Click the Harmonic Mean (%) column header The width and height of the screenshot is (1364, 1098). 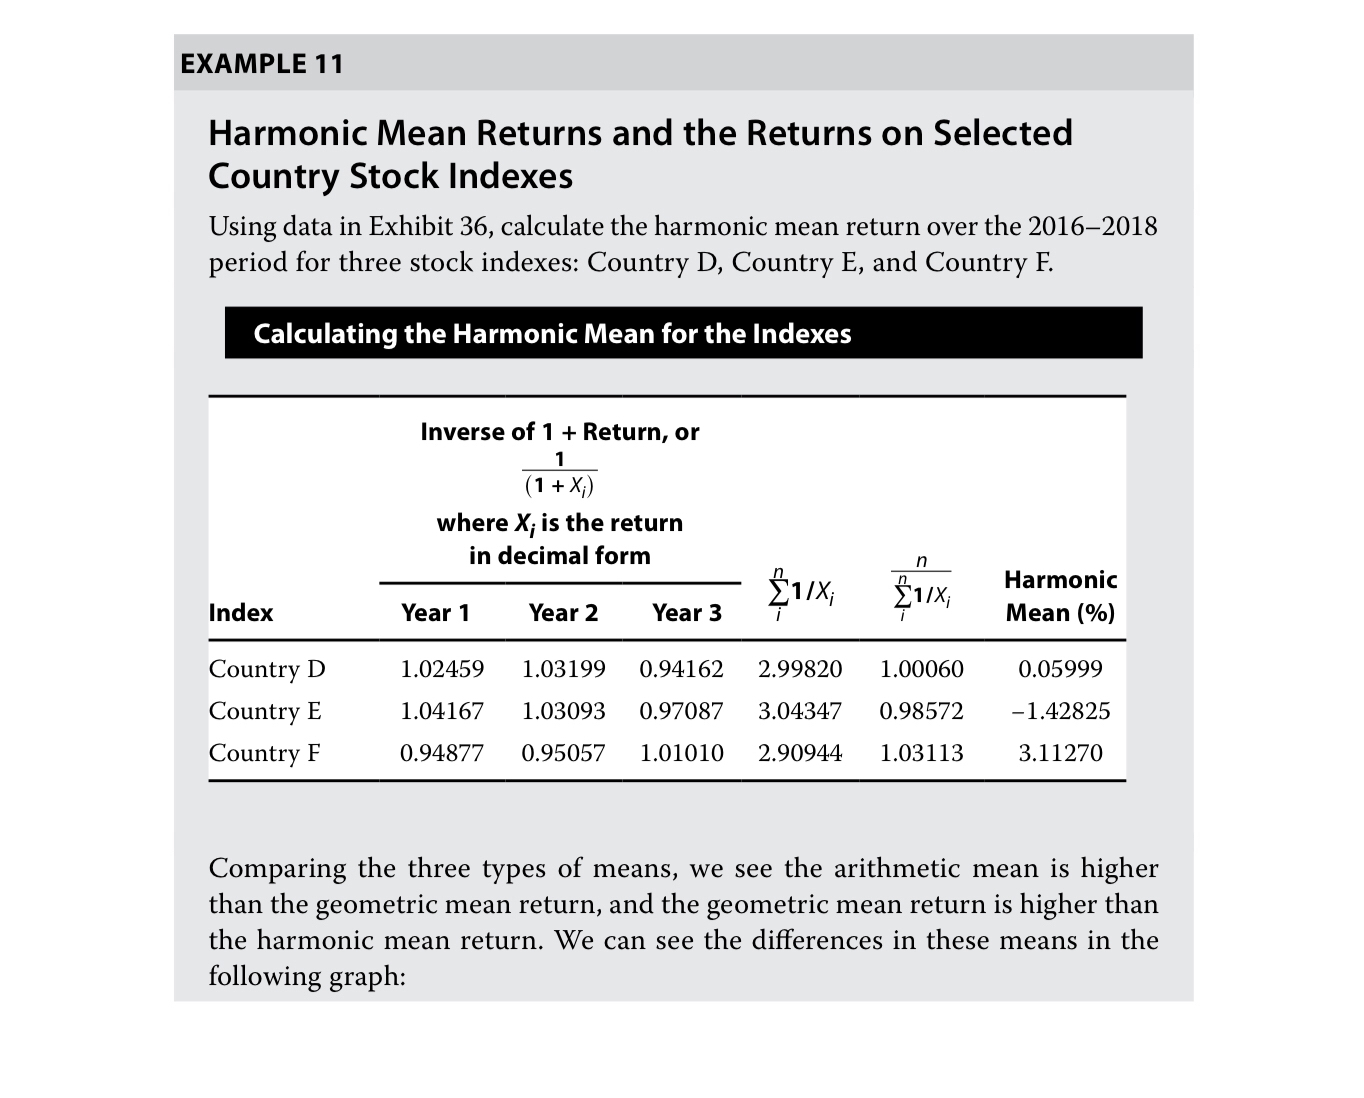[1060, 596]
